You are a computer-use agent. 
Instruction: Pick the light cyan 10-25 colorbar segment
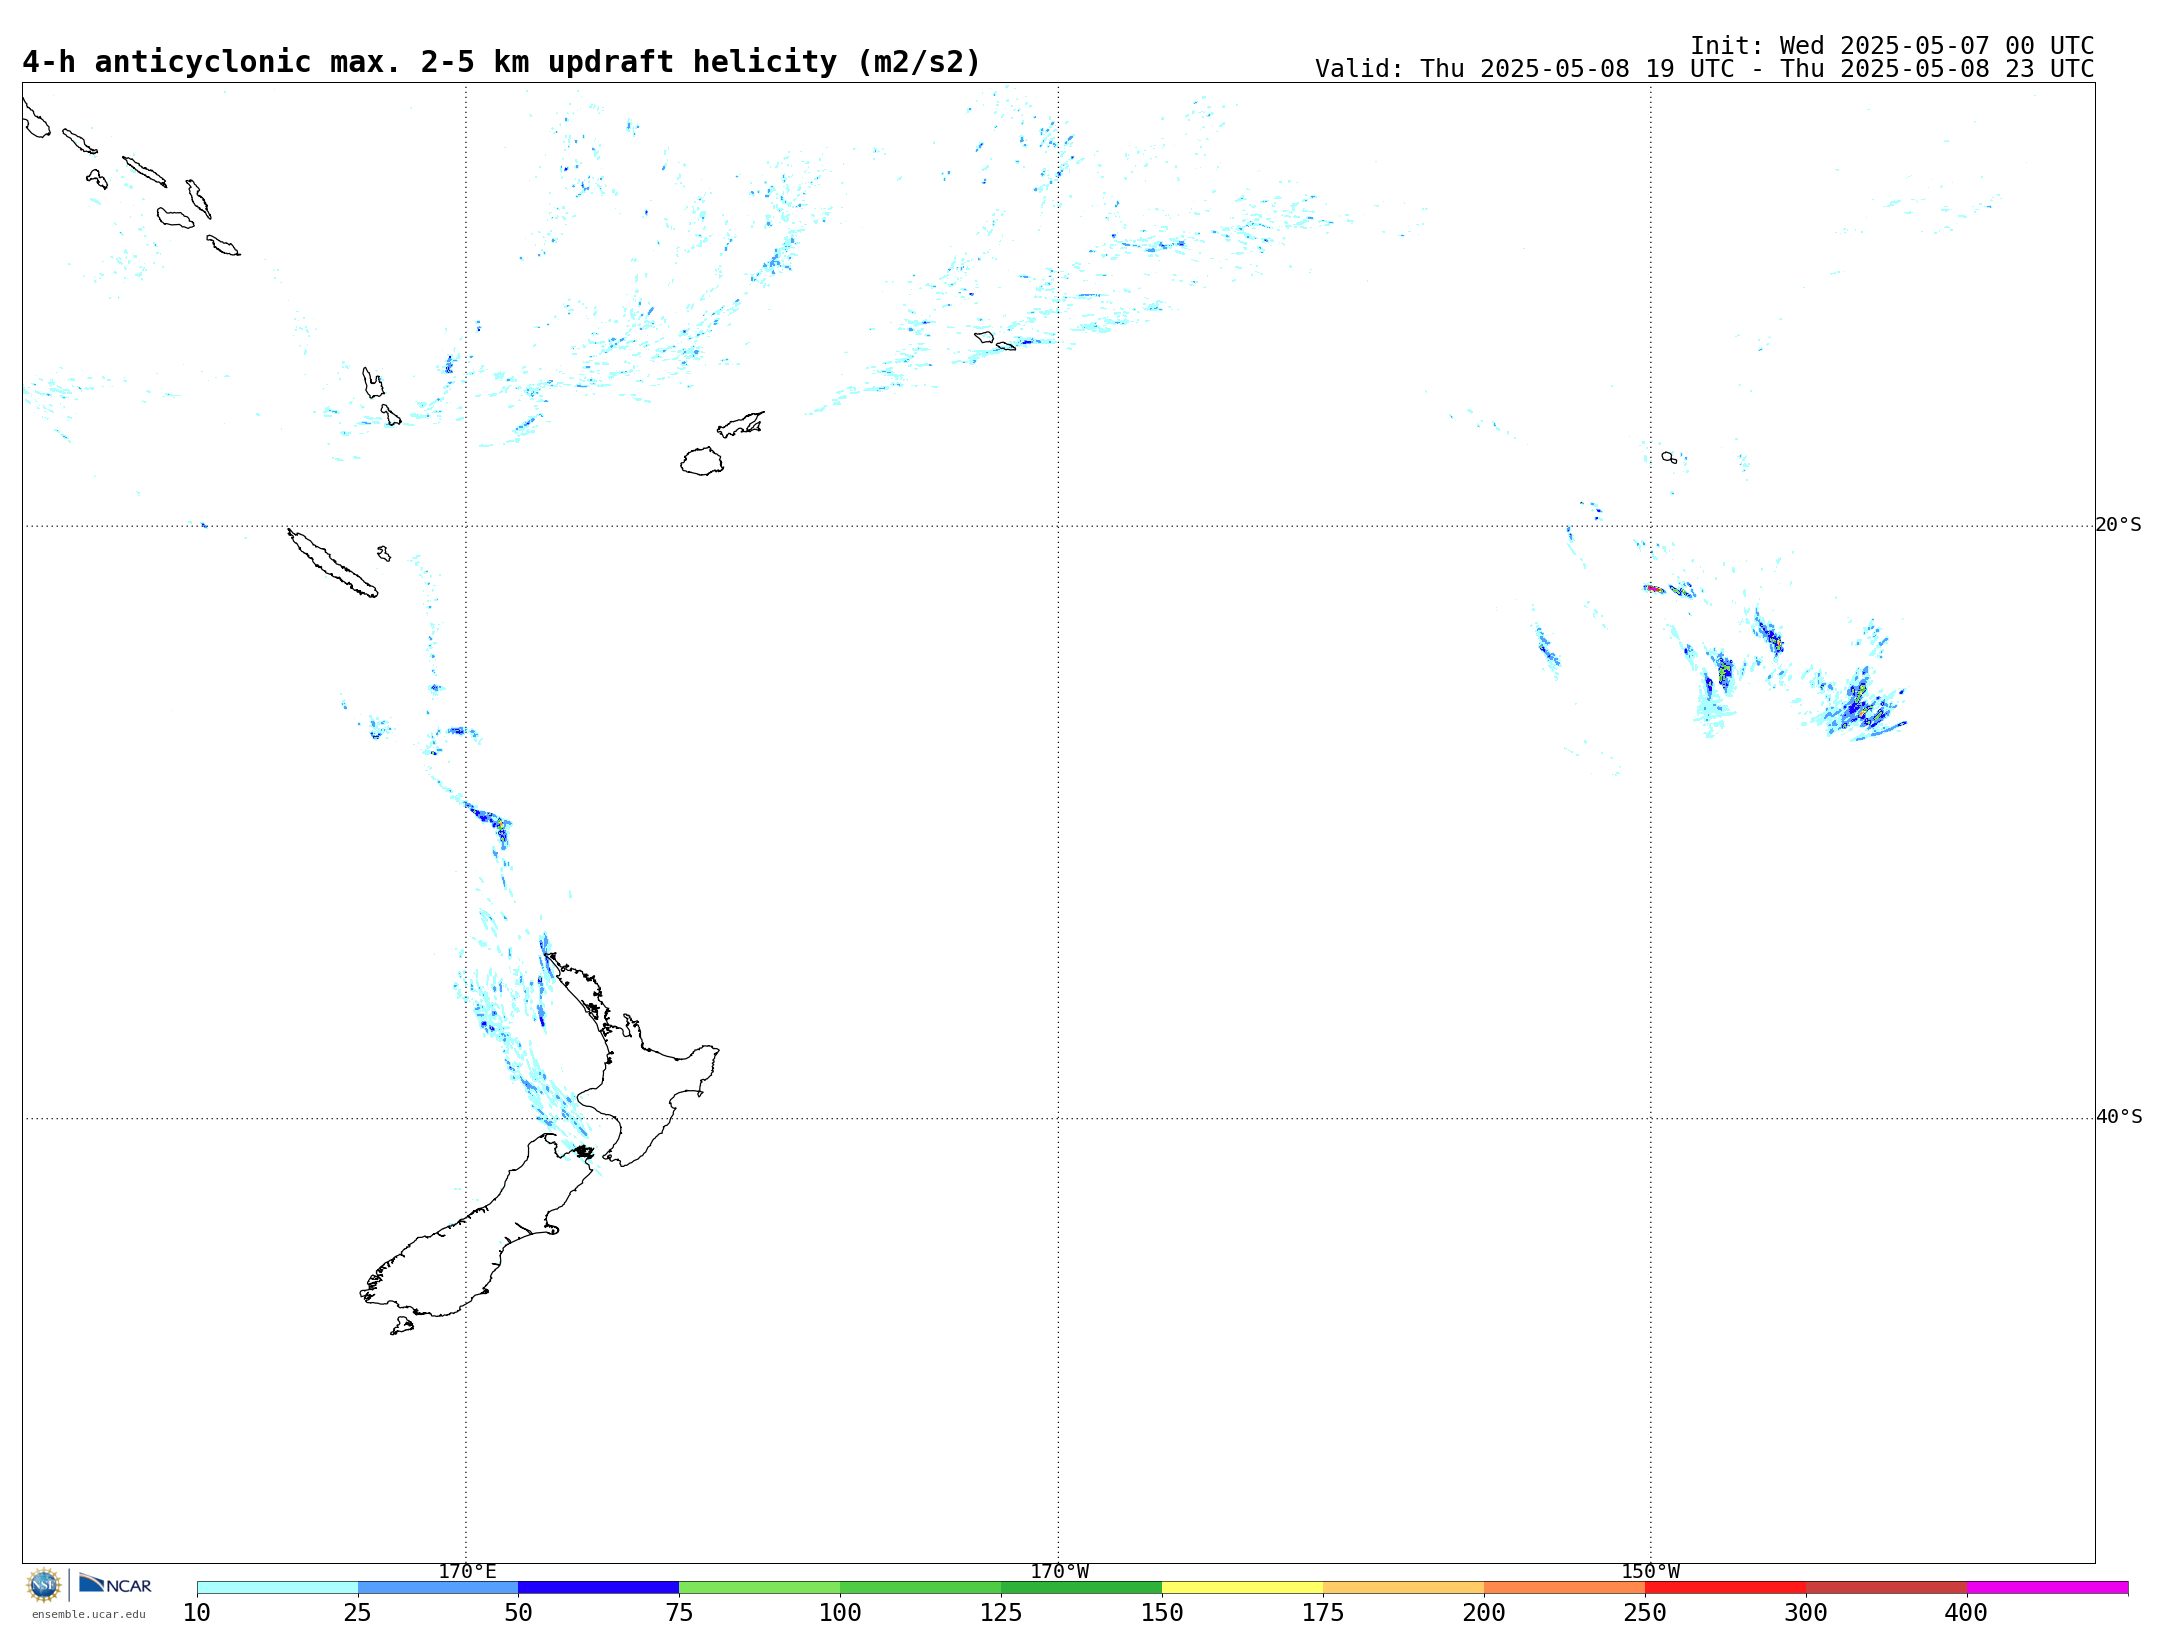pos(277,1588)
